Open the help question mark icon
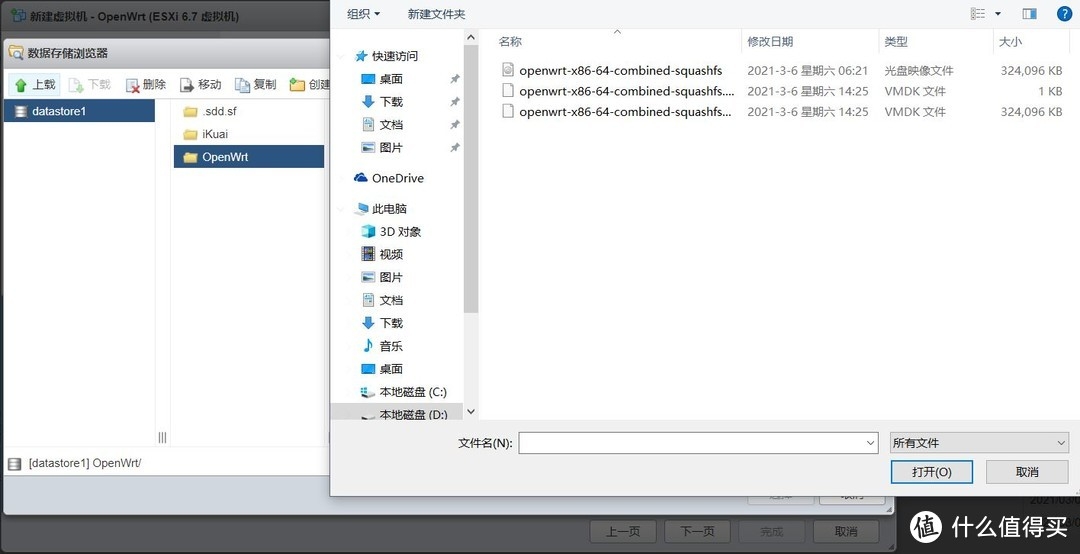The image size is (1080, 554). point(1064,14)
